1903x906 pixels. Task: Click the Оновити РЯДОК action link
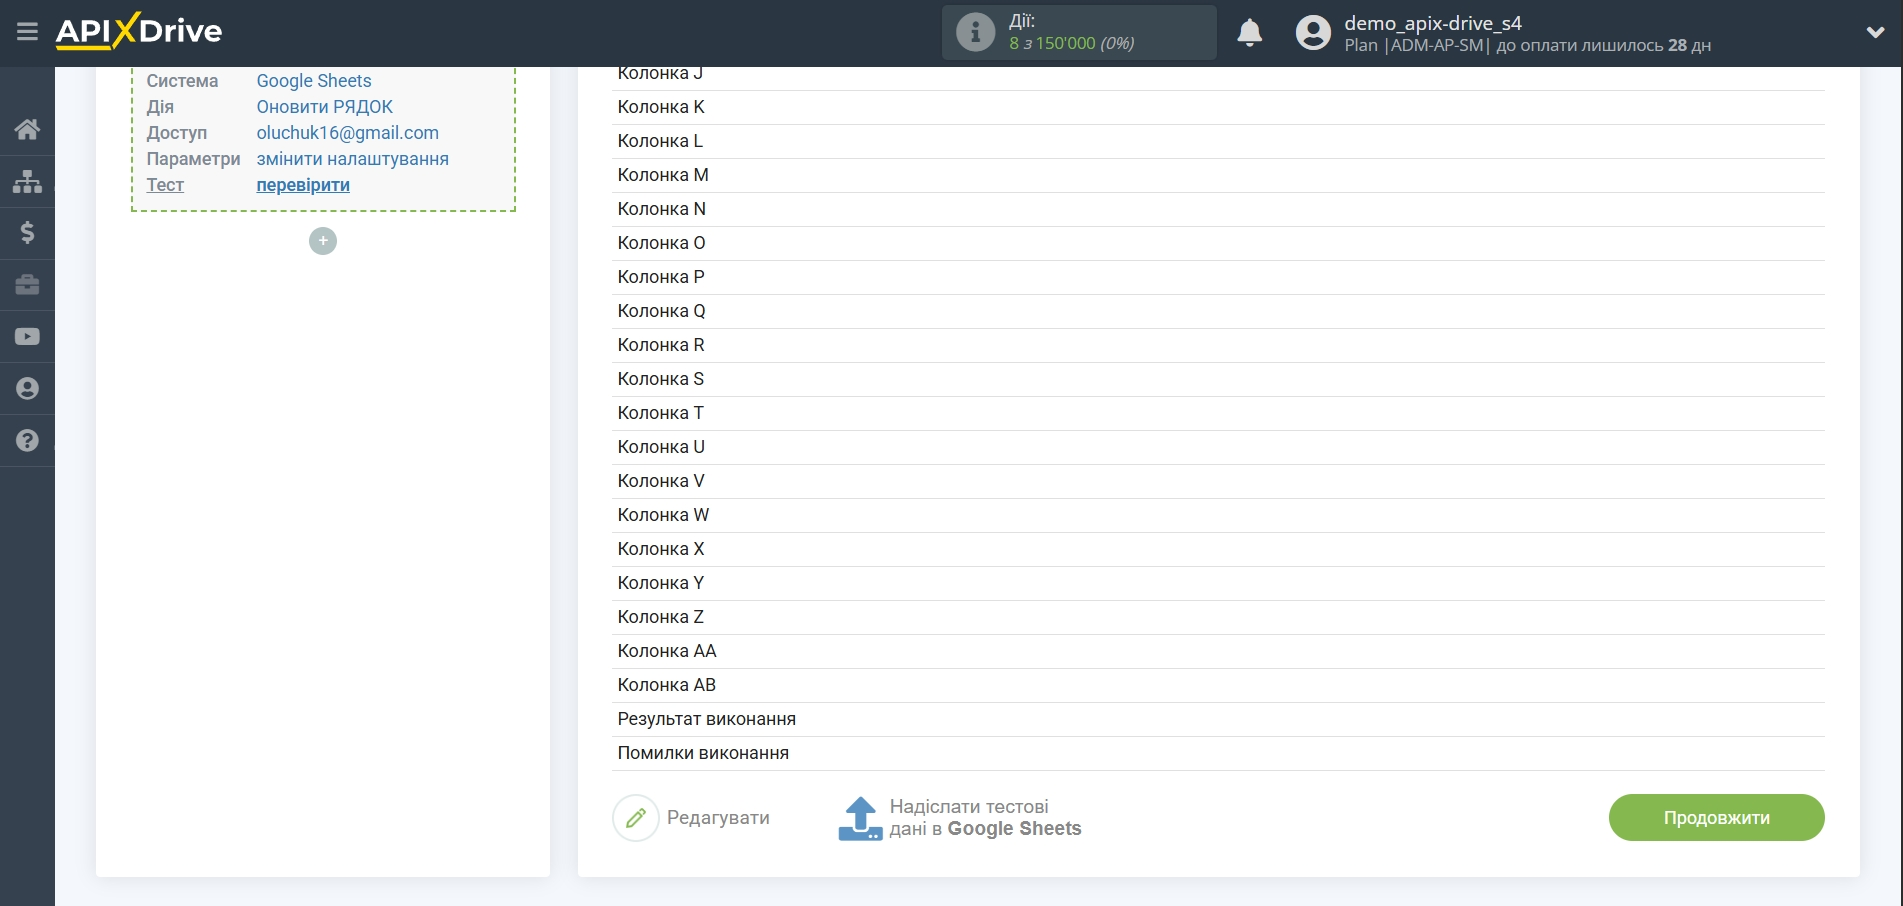click(x=325, y=107)
